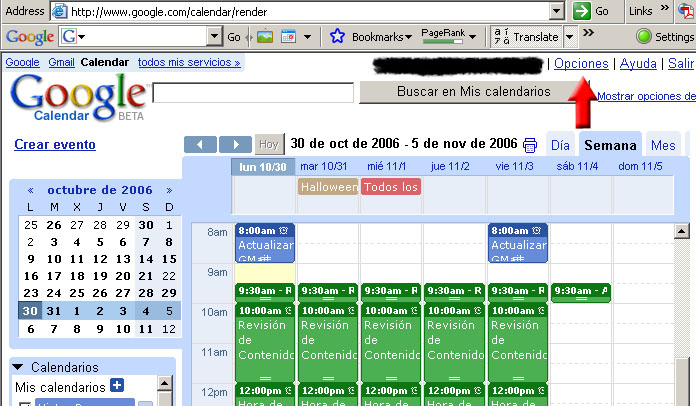Screen dimensions: 696x406
Task: Switch to the Día view tab
Action: pos(561,145)
